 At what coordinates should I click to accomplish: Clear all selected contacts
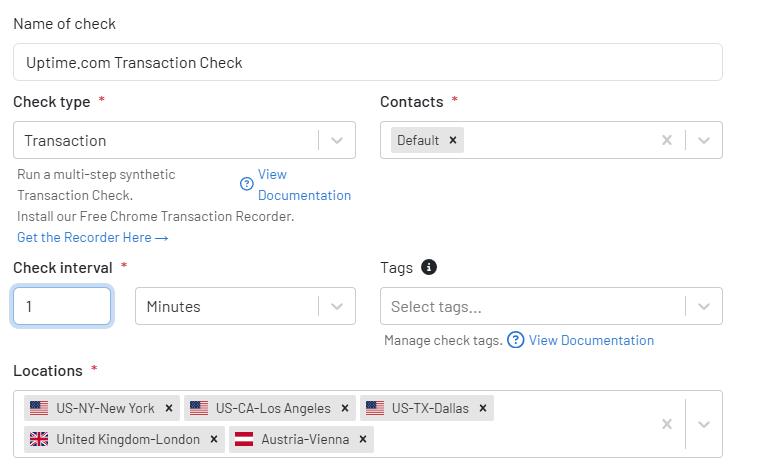pos(667,140)
